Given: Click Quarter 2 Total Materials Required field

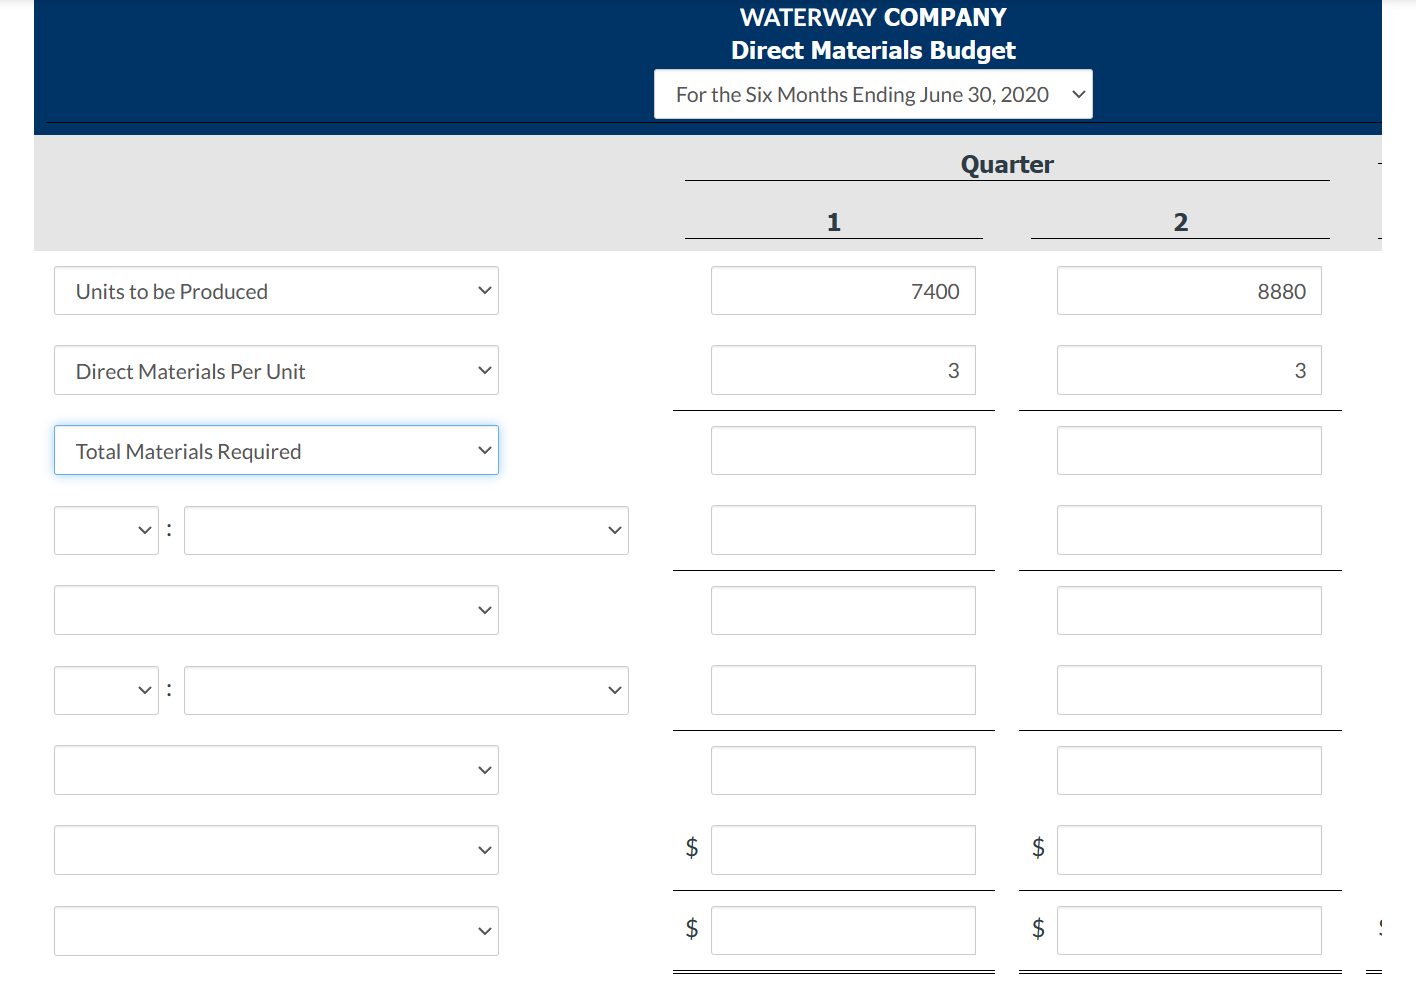Looking at the screenshot, I should click(1189, 451).
